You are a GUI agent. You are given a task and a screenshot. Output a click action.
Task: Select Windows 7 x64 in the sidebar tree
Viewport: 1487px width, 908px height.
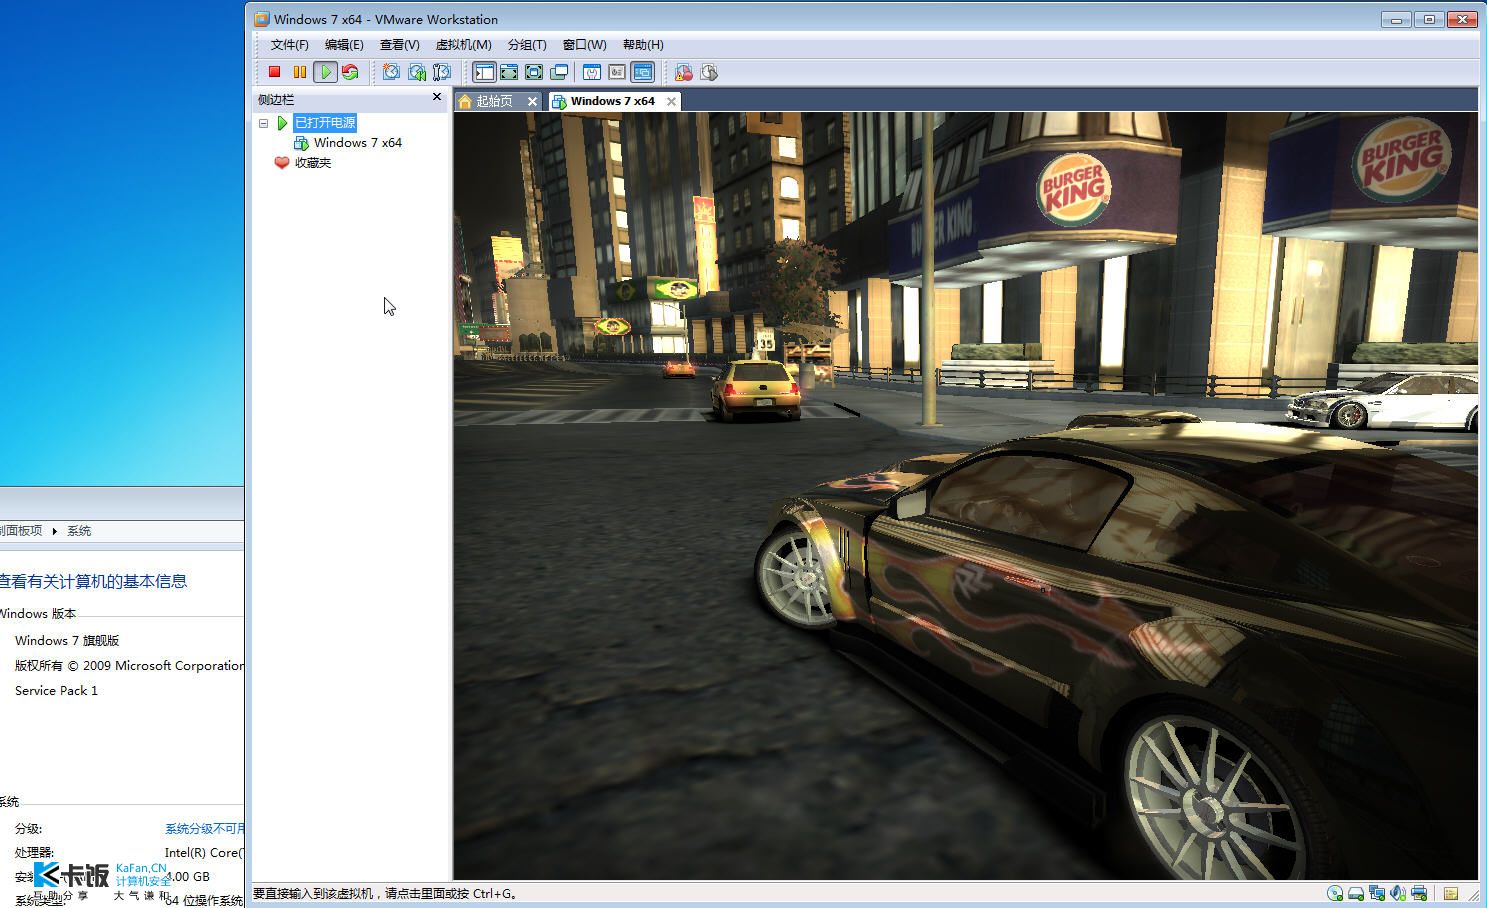357,143
